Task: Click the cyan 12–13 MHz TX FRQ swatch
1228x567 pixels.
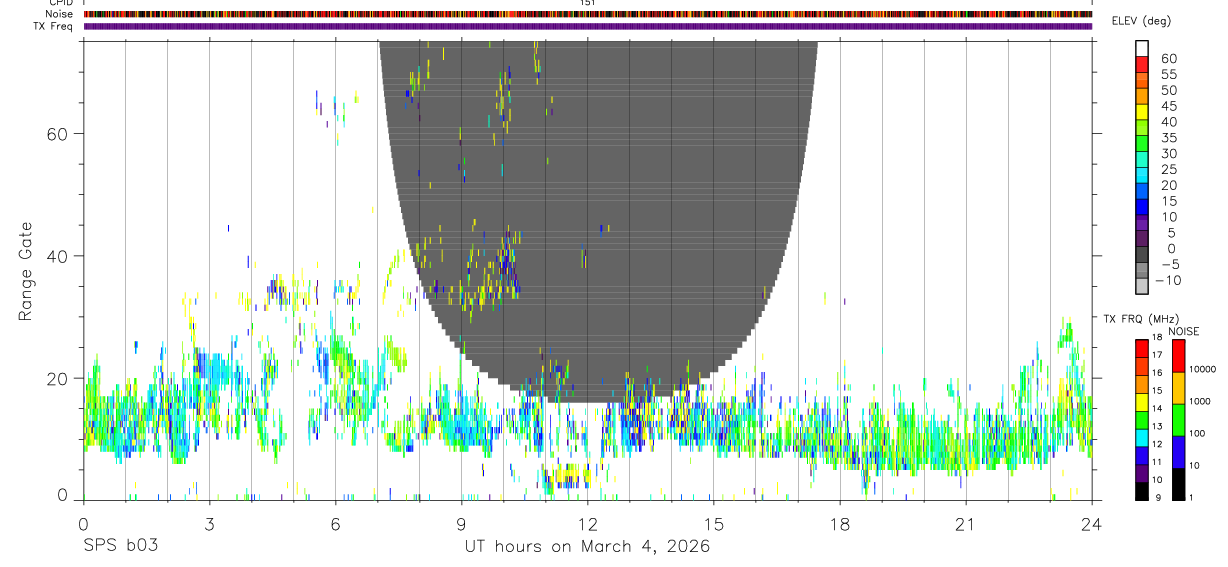Action: (x=1142, y=437)
